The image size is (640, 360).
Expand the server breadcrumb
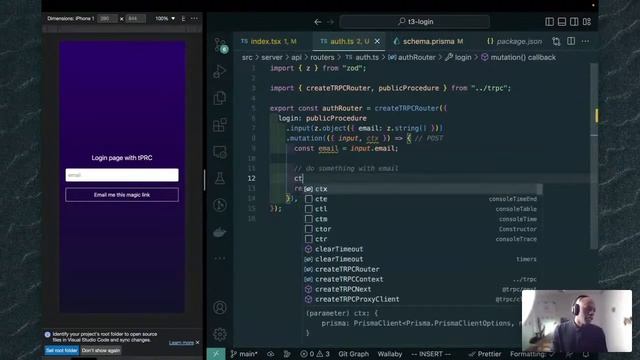[272, 58]
